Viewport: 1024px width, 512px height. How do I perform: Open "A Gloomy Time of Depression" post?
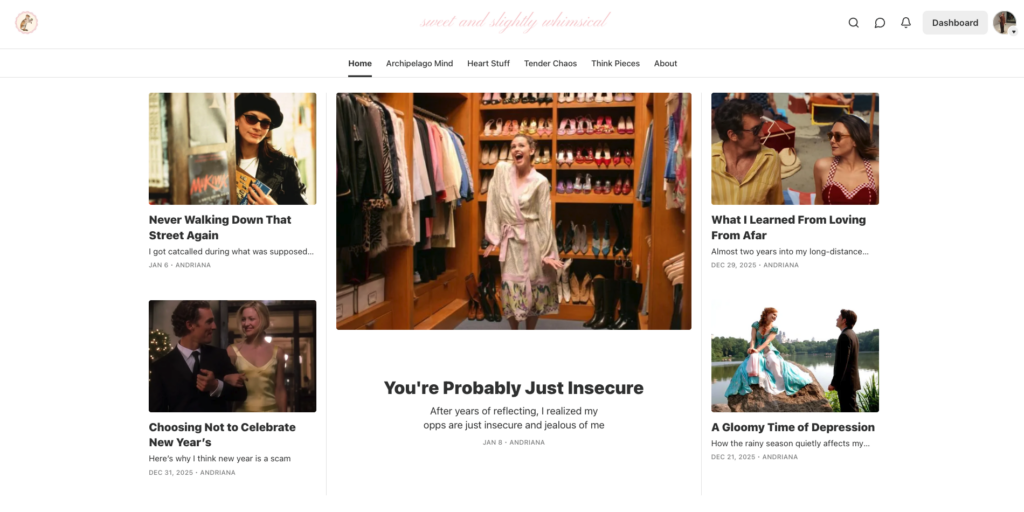[x=792, y=427]
